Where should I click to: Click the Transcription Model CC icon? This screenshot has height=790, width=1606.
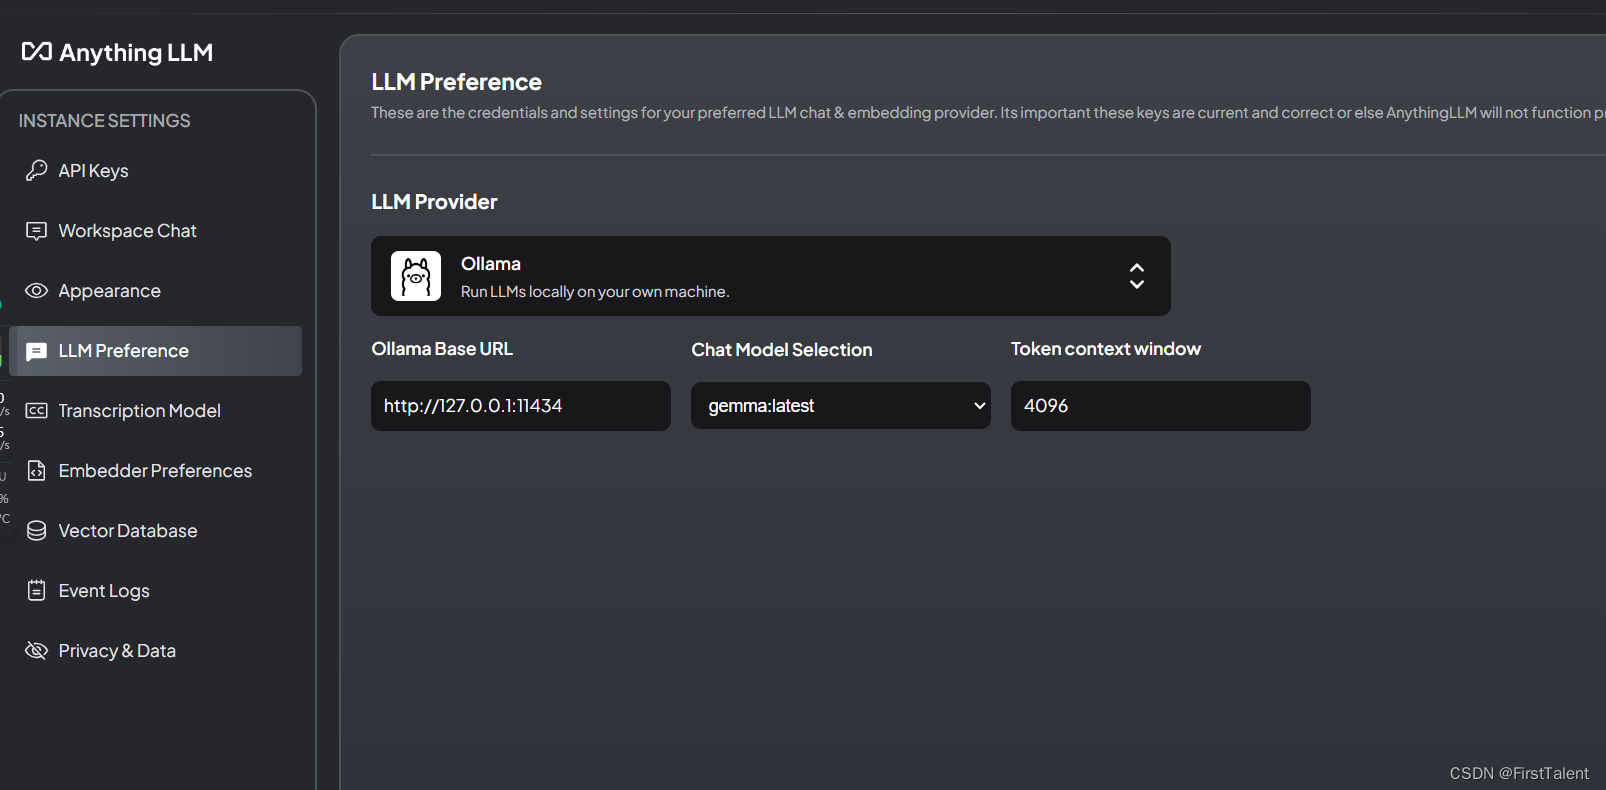37,411
